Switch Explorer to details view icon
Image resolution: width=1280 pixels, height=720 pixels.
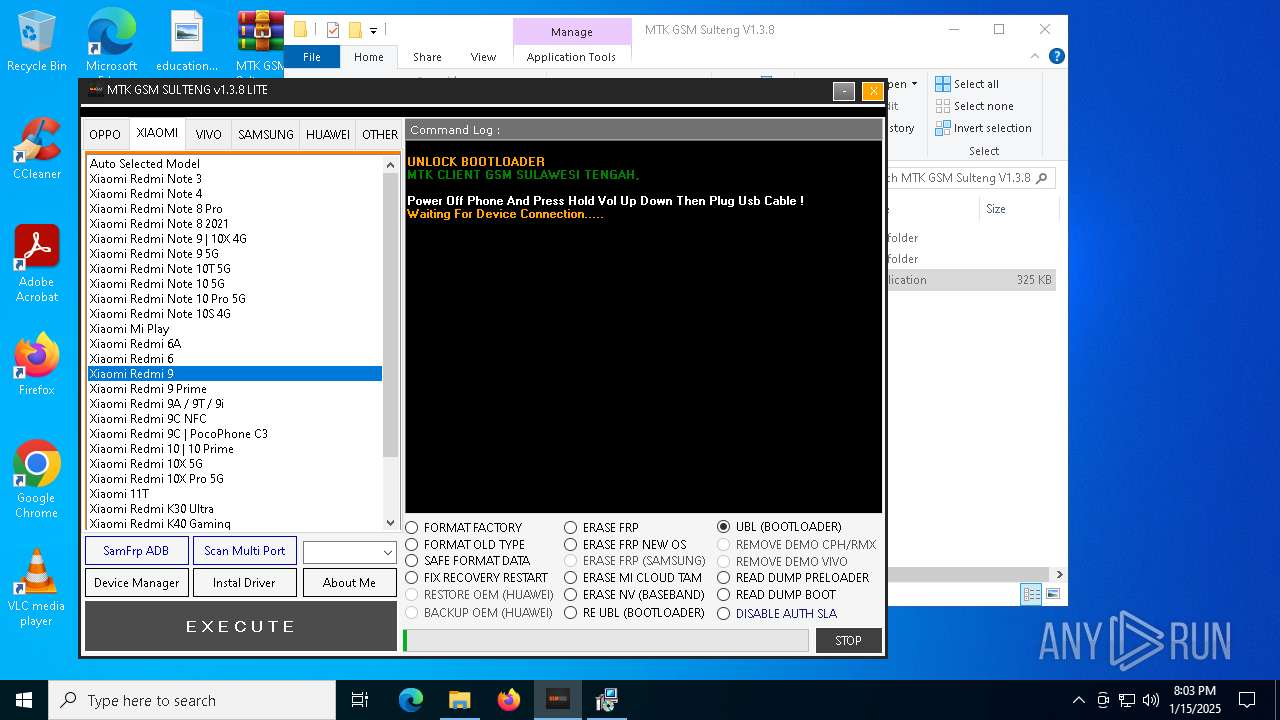[1031, 594]
